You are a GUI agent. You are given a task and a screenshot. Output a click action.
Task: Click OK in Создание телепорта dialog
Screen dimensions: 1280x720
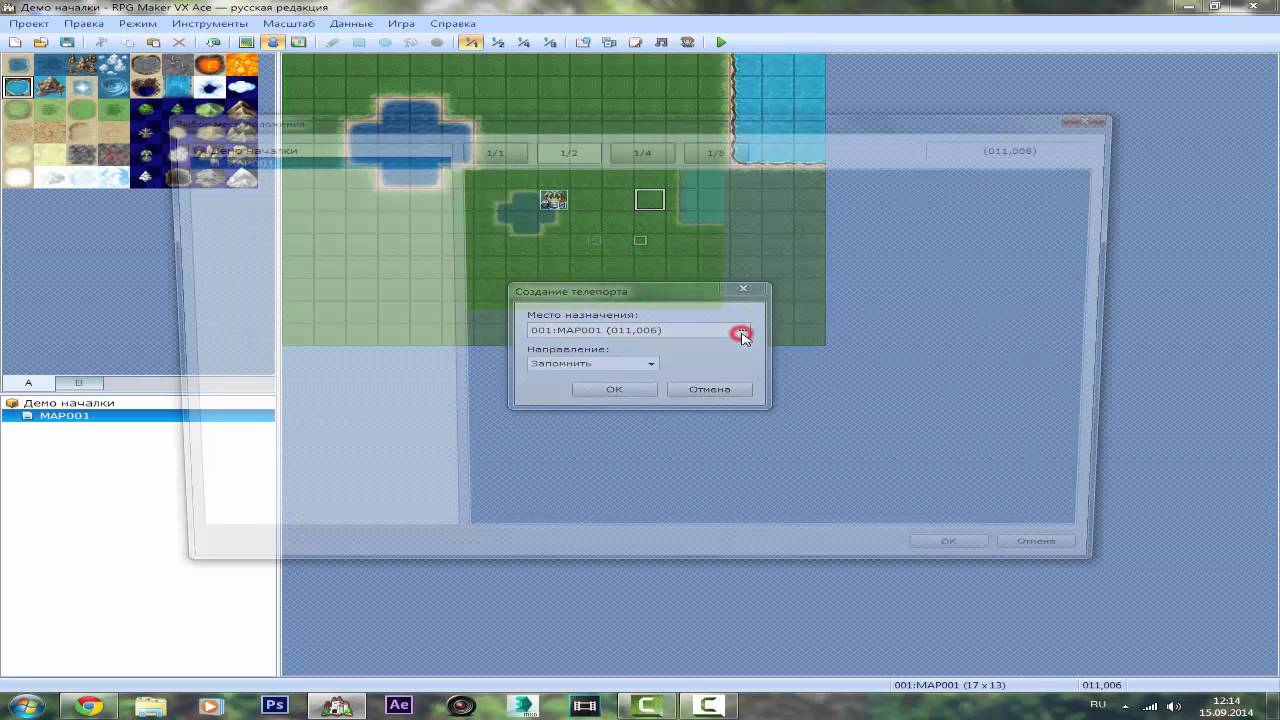click(614, 389)
